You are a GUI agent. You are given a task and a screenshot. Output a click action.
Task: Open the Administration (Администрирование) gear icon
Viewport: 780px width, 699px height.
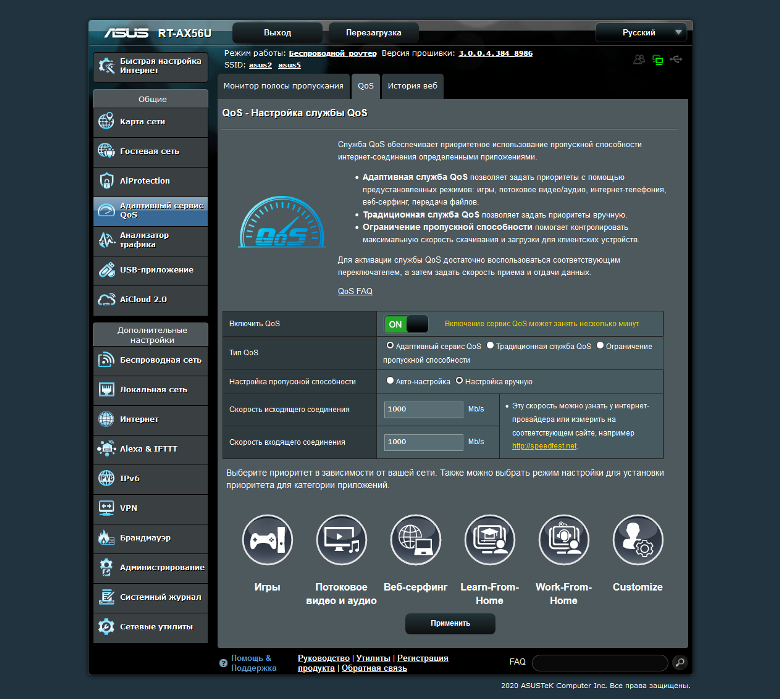tap(106, 567)
